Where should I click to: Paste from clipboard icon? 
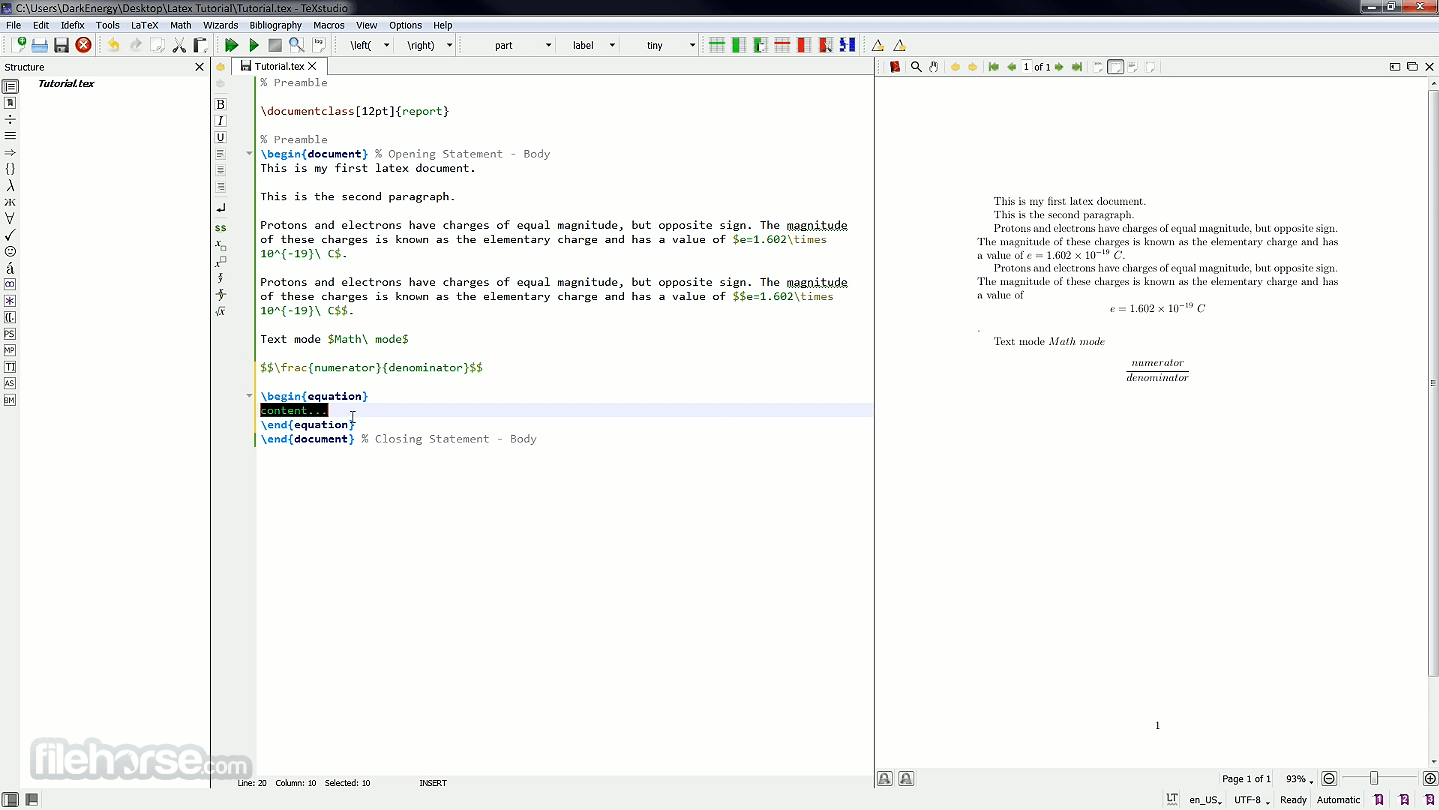pos(200,45)
